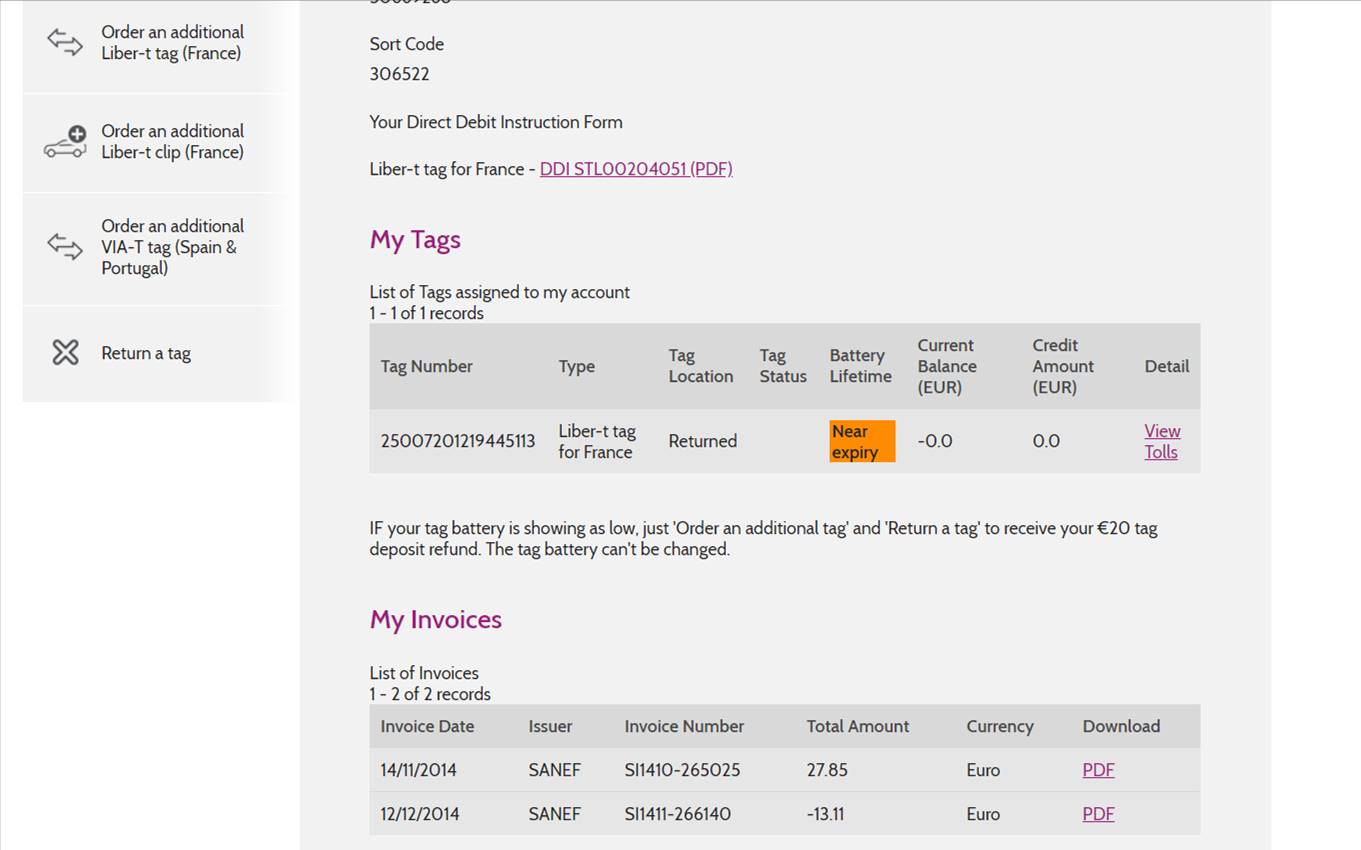Download PDF for invoice SI1410-265025

click(1098, 770)
